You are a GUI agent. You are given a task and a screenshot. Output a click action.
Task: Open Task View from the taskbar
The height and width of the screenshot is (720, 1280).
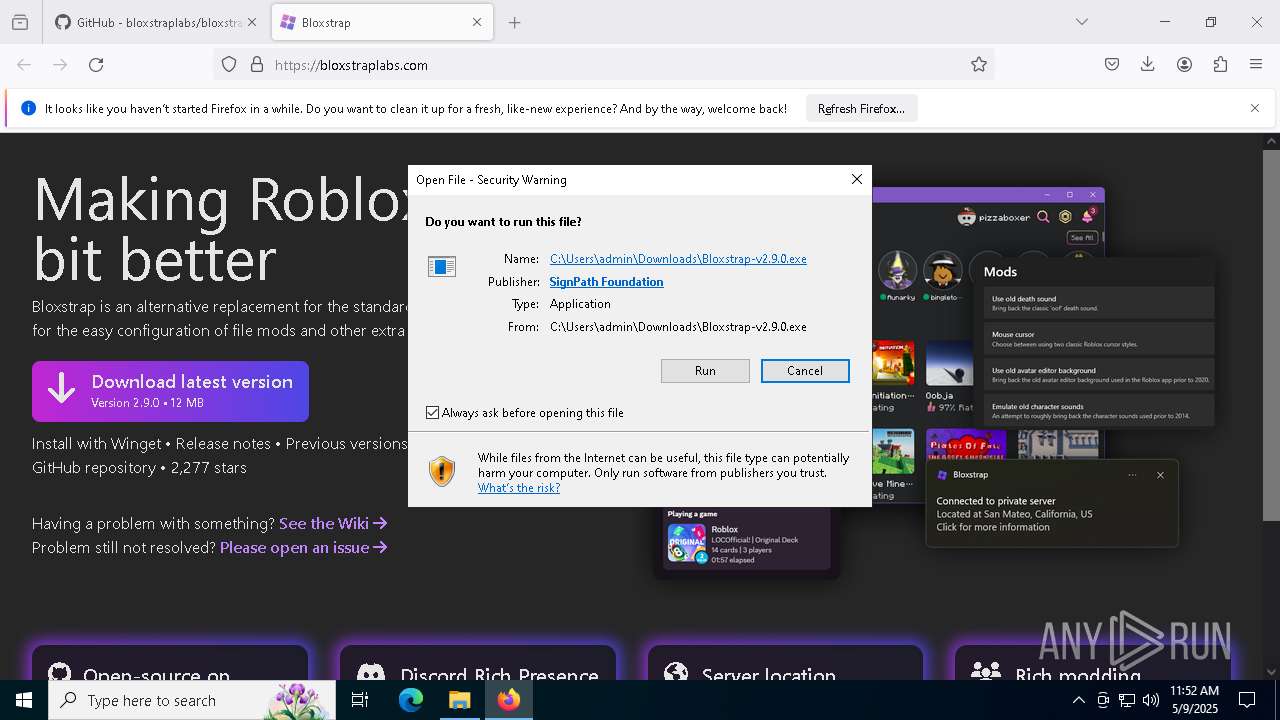tap(360, 700)
